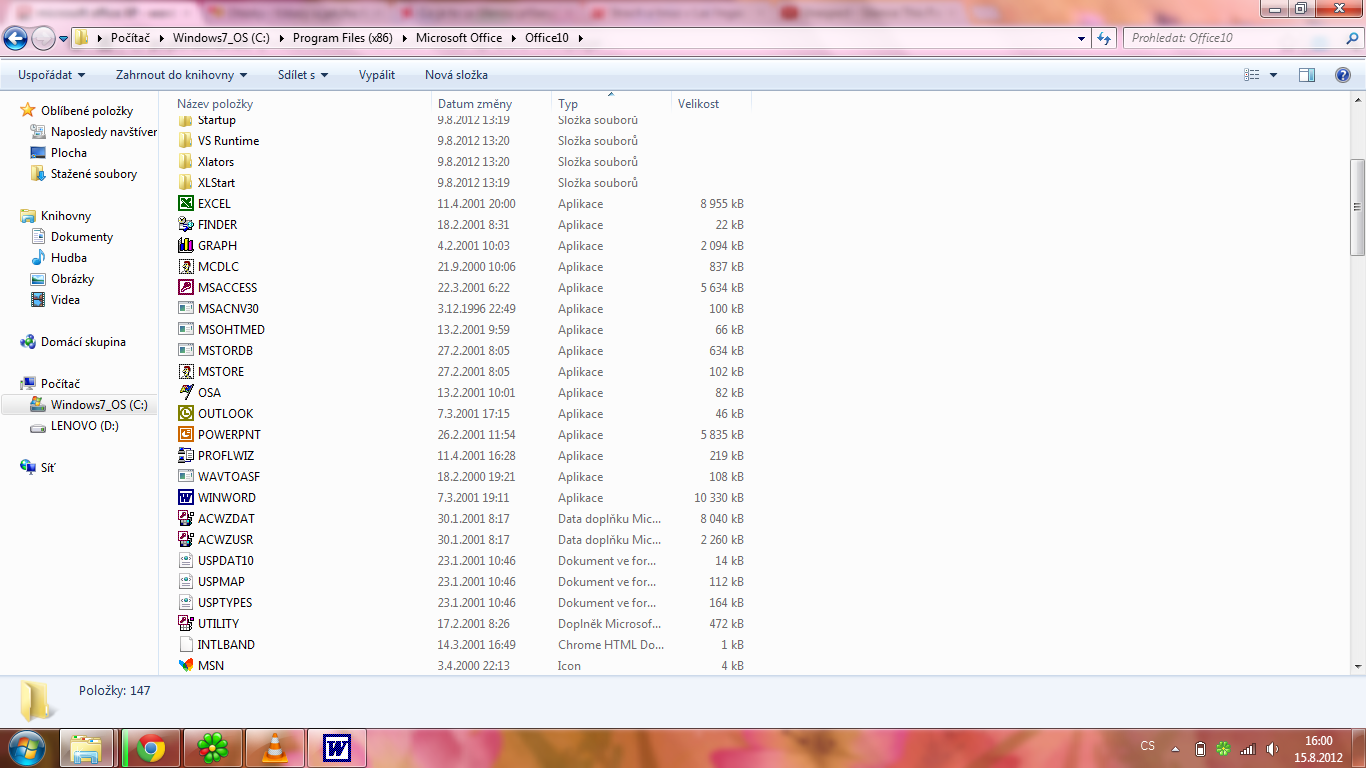This screenshot has height=768, width=1366.
Task: Select the UTILITY add-in icon
Action: [x=185, y=624]
